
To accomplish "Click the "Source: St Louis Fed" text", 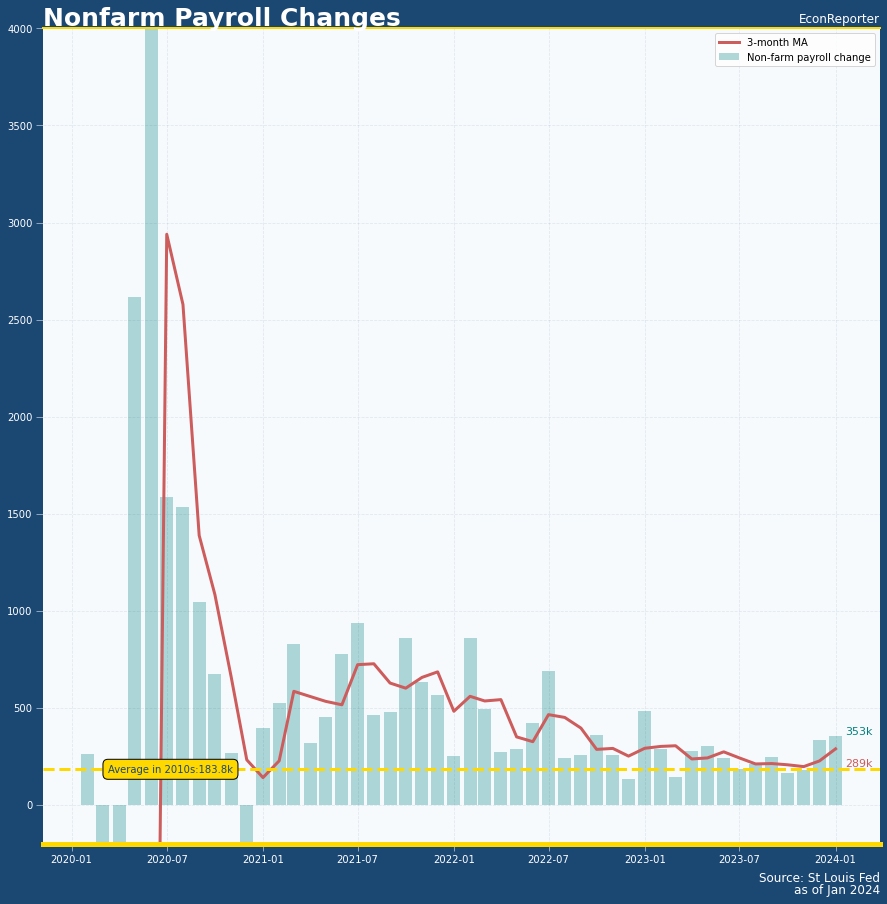I will (x=819, y=878).
